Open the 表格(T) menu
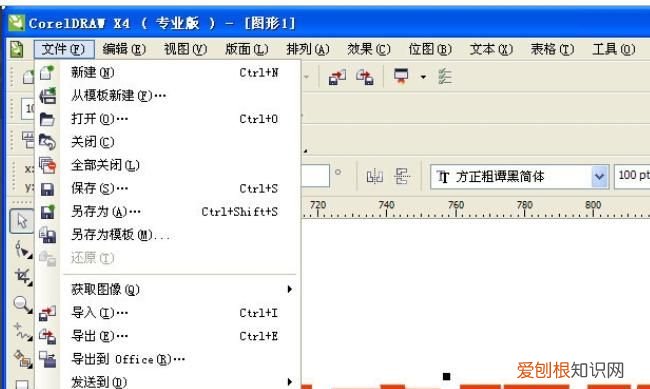 click(552, 49)
